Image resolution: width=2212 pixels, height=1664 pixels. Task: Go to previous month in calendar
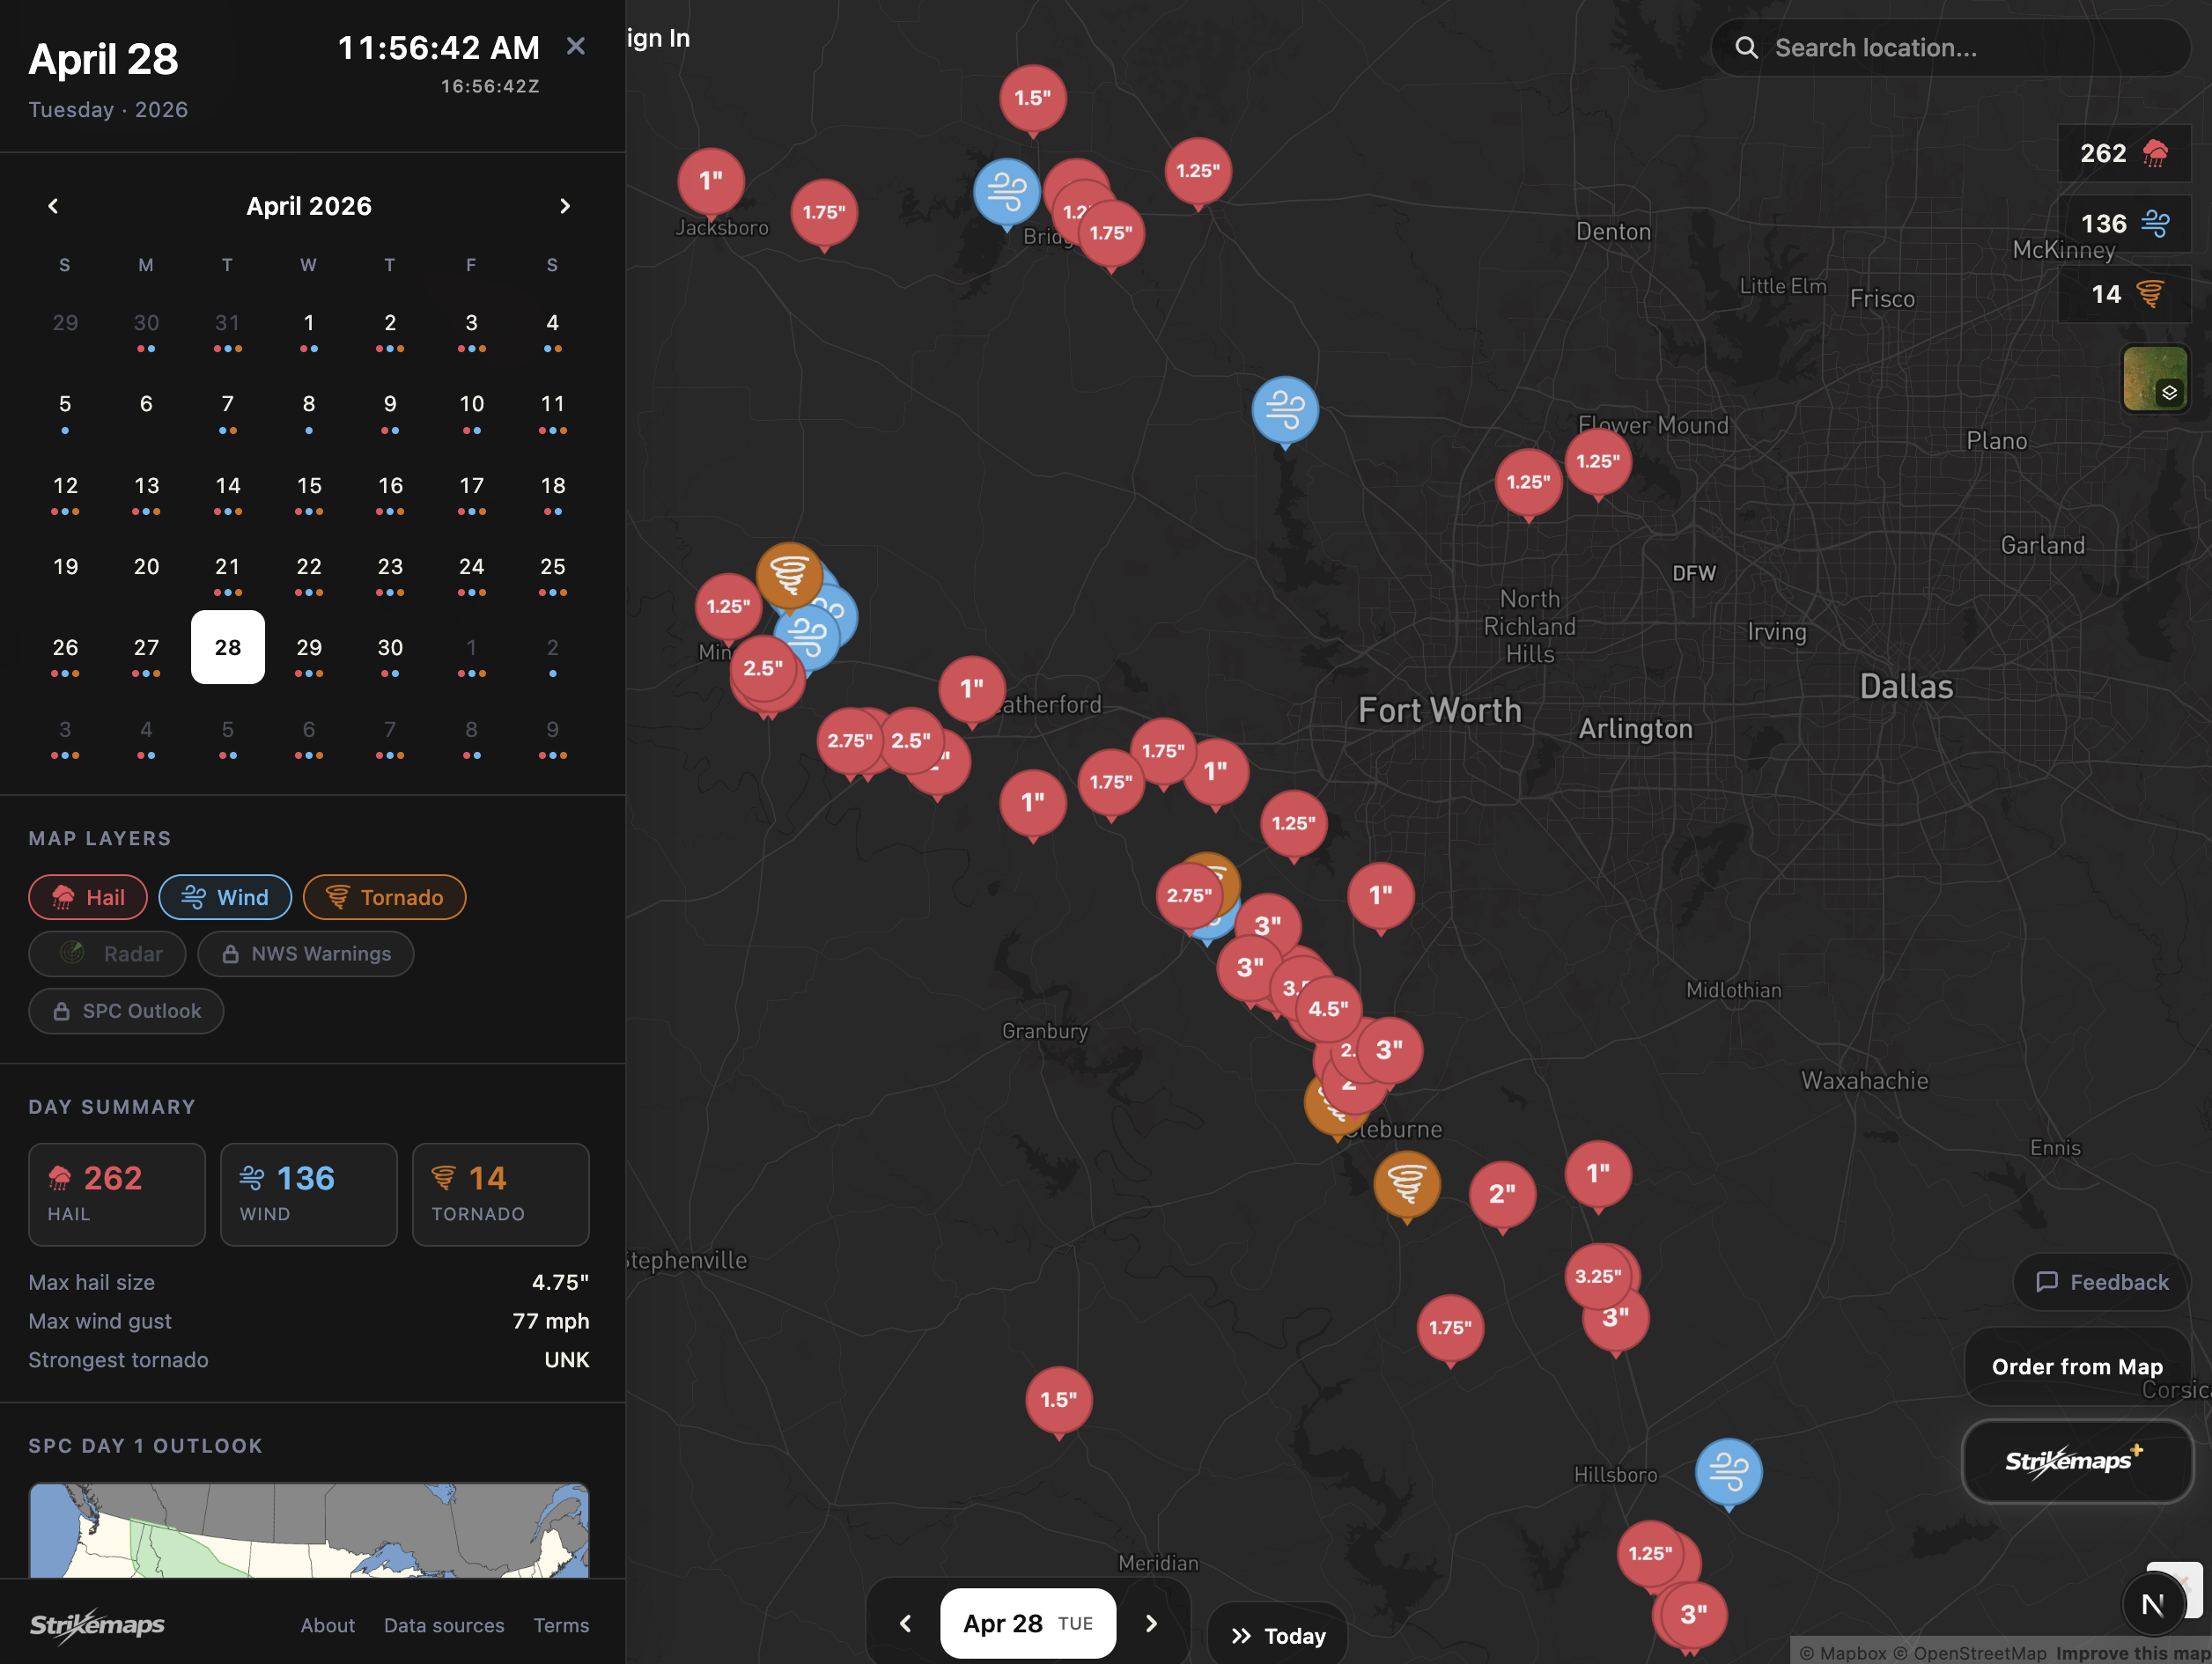[x=54, y=206]
